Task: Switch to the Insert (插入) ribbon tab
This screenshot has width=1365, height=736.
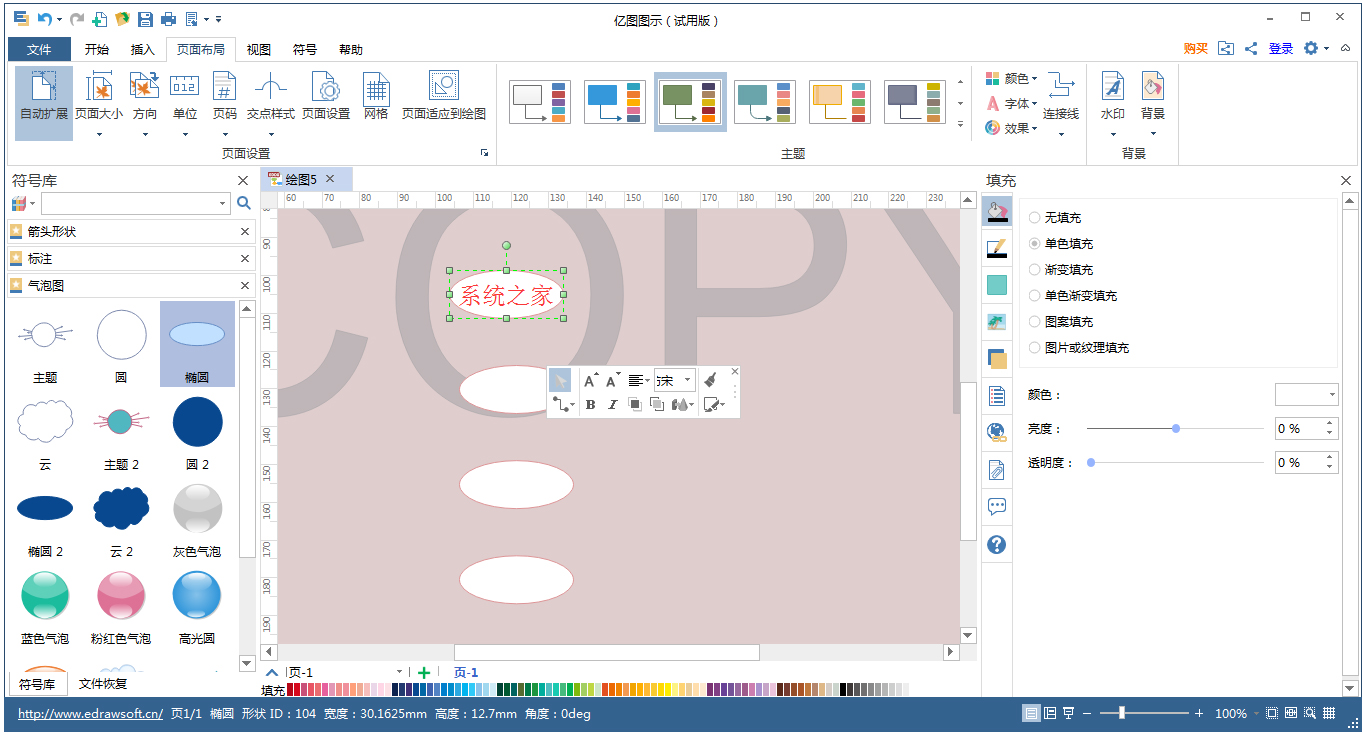Action: pyautogui.click(x=143, y=49)
